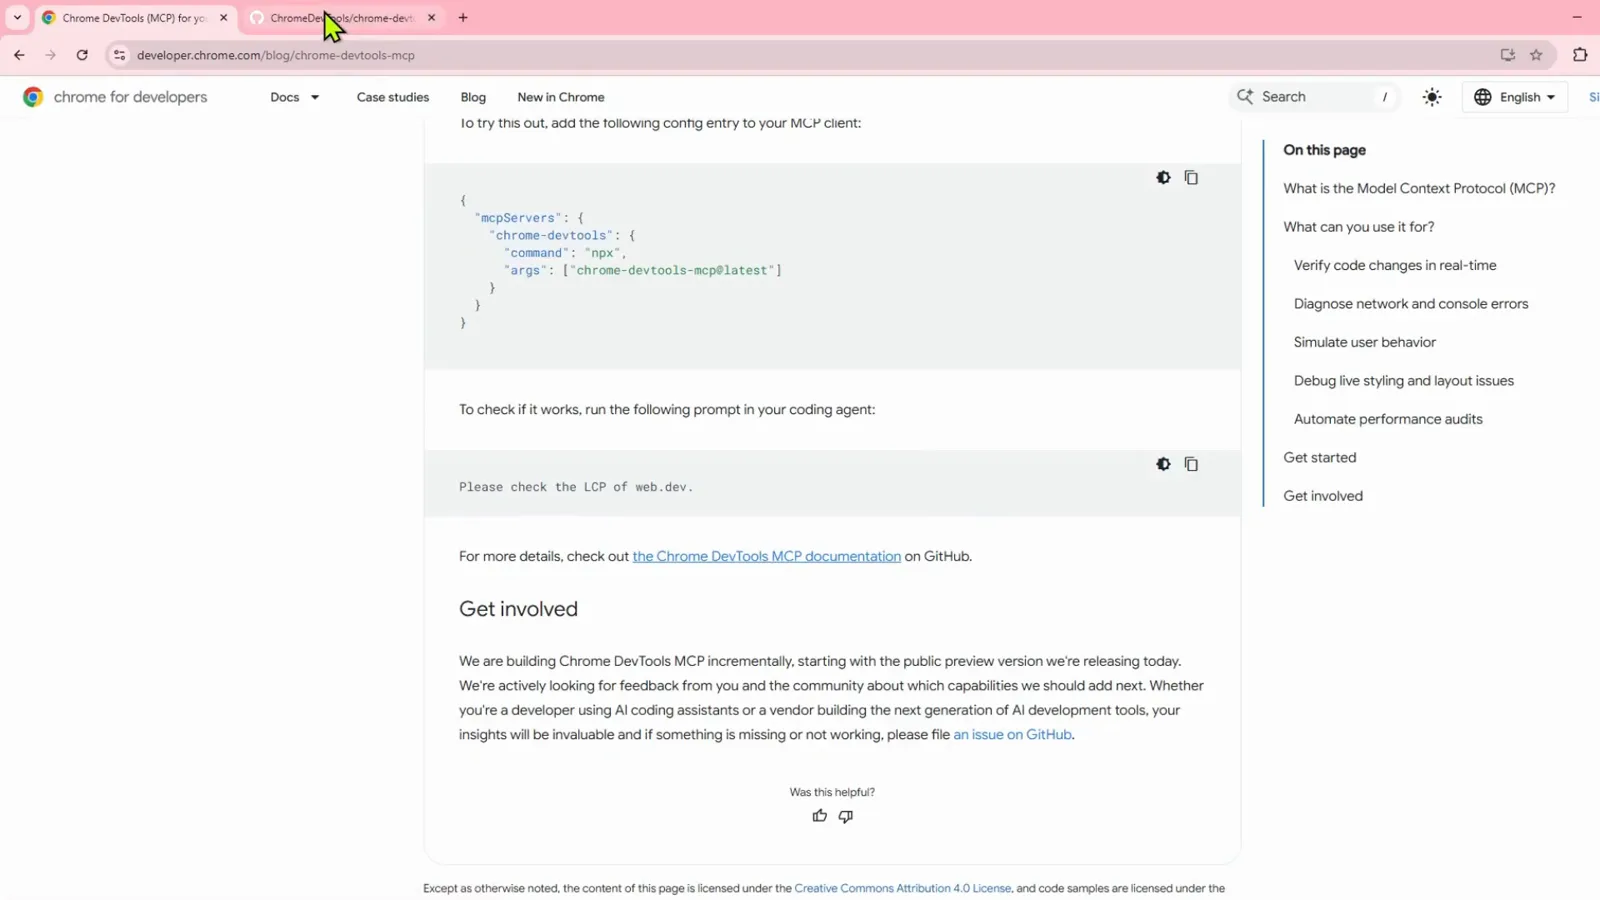Open the Chrome DevTools MCP documentation link
1600x900 pixels.
click(x=767, y=556)
